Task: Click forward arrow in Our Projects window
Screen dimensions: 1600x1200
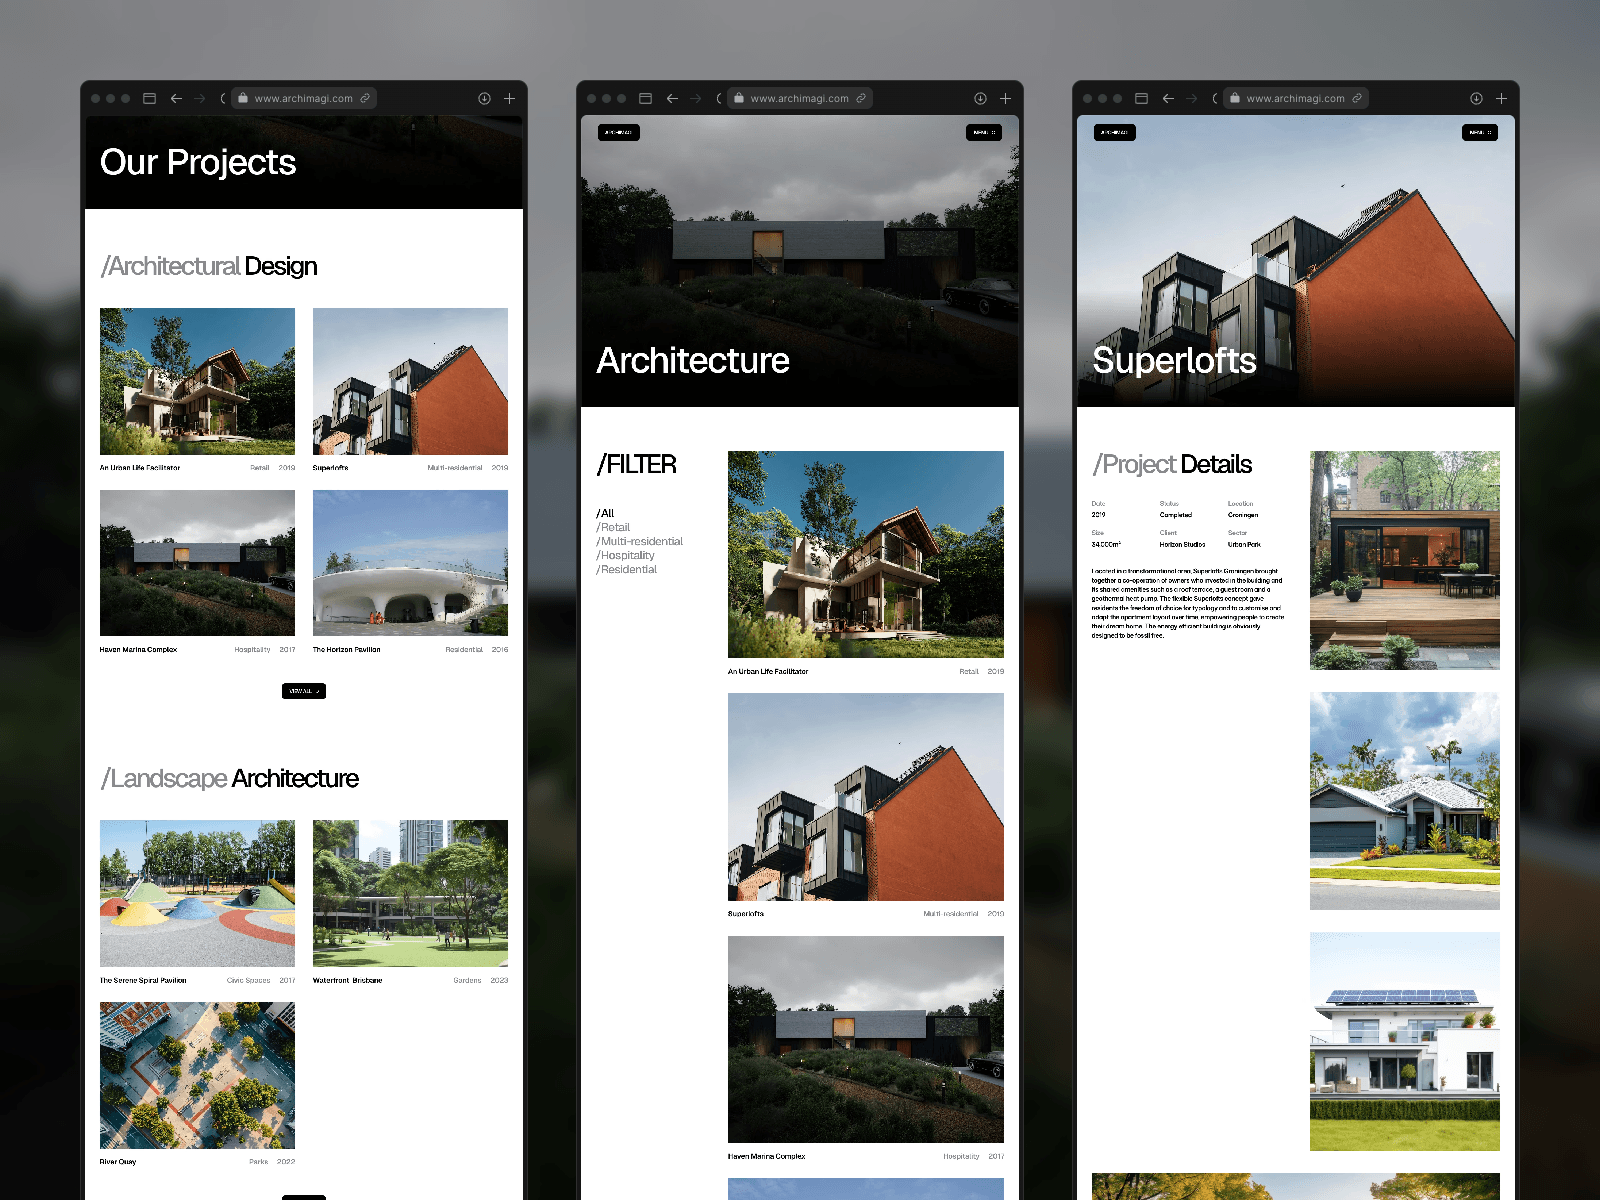Action: [x=199, y=98]
